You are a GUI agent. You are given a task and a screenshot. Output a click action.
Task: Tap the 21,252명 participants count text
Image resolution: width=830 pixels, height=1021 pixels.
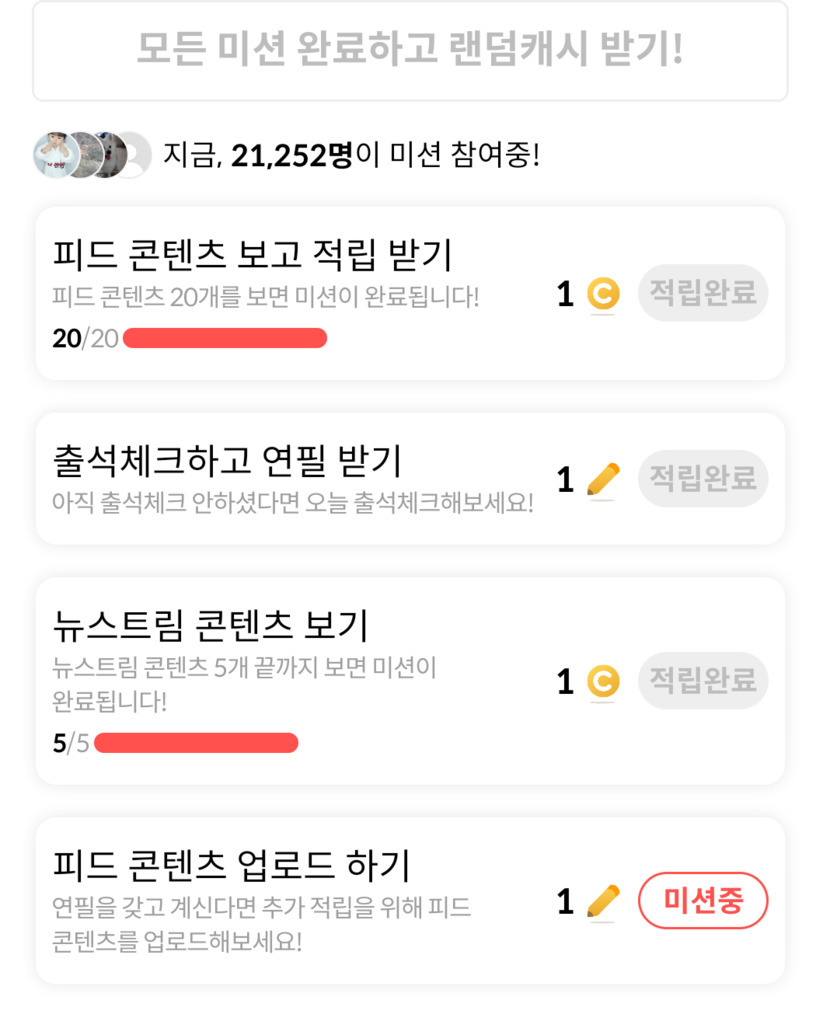[292, 156]
